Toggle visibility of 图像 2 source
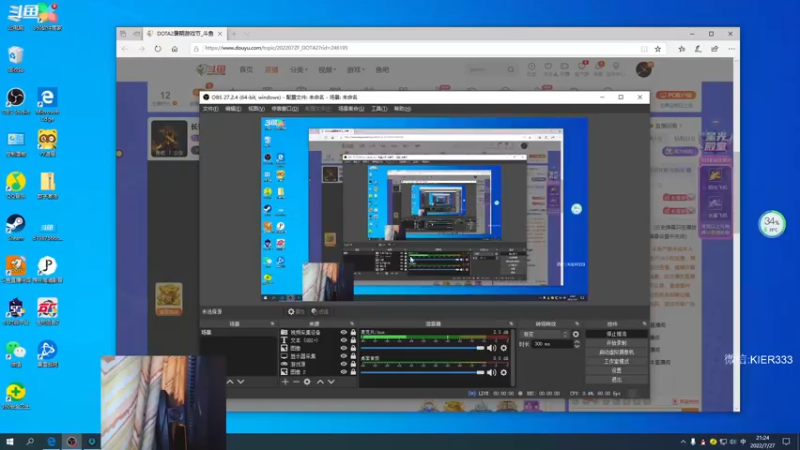 [x=343, y=372]
